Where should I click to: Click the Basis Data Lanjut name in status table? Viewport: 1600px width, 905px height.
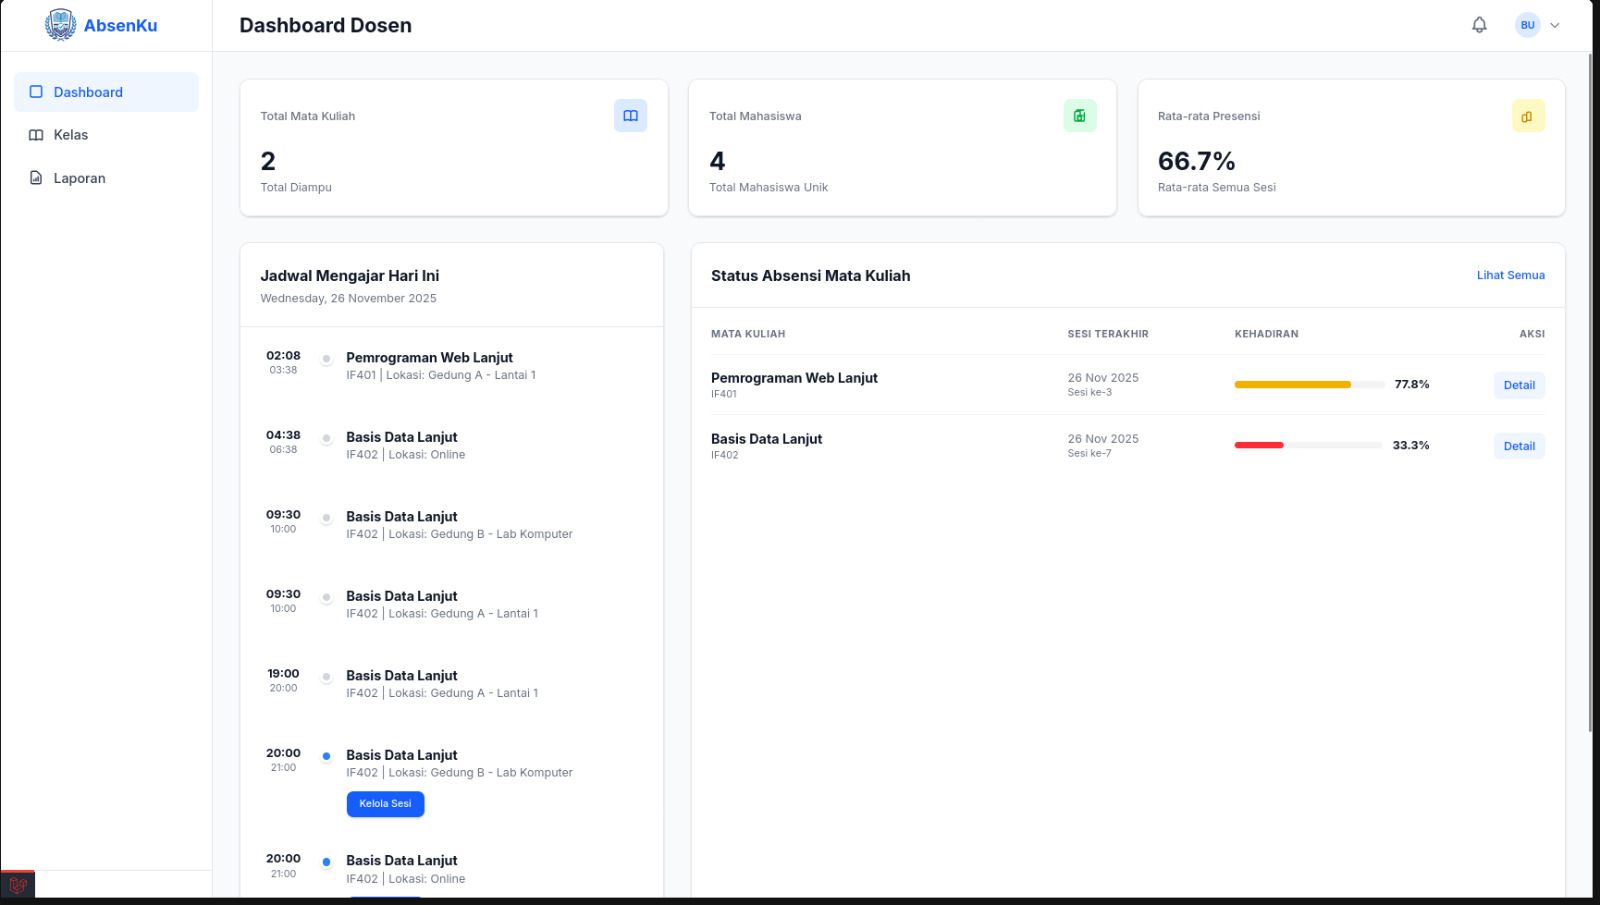click(766, 439)
